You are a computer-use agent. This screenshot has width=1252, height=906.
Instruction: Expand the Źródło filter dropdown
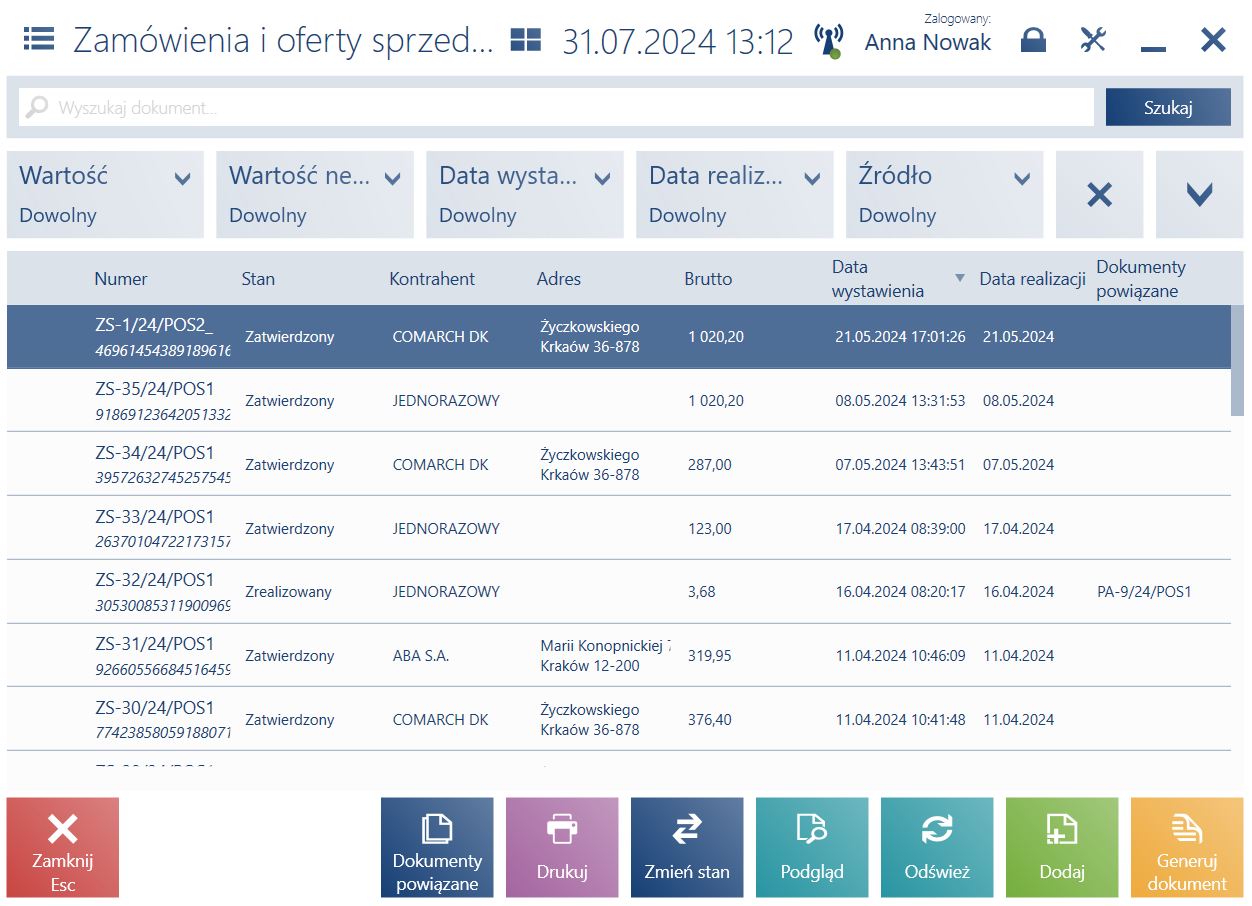(x=945, y=195)
